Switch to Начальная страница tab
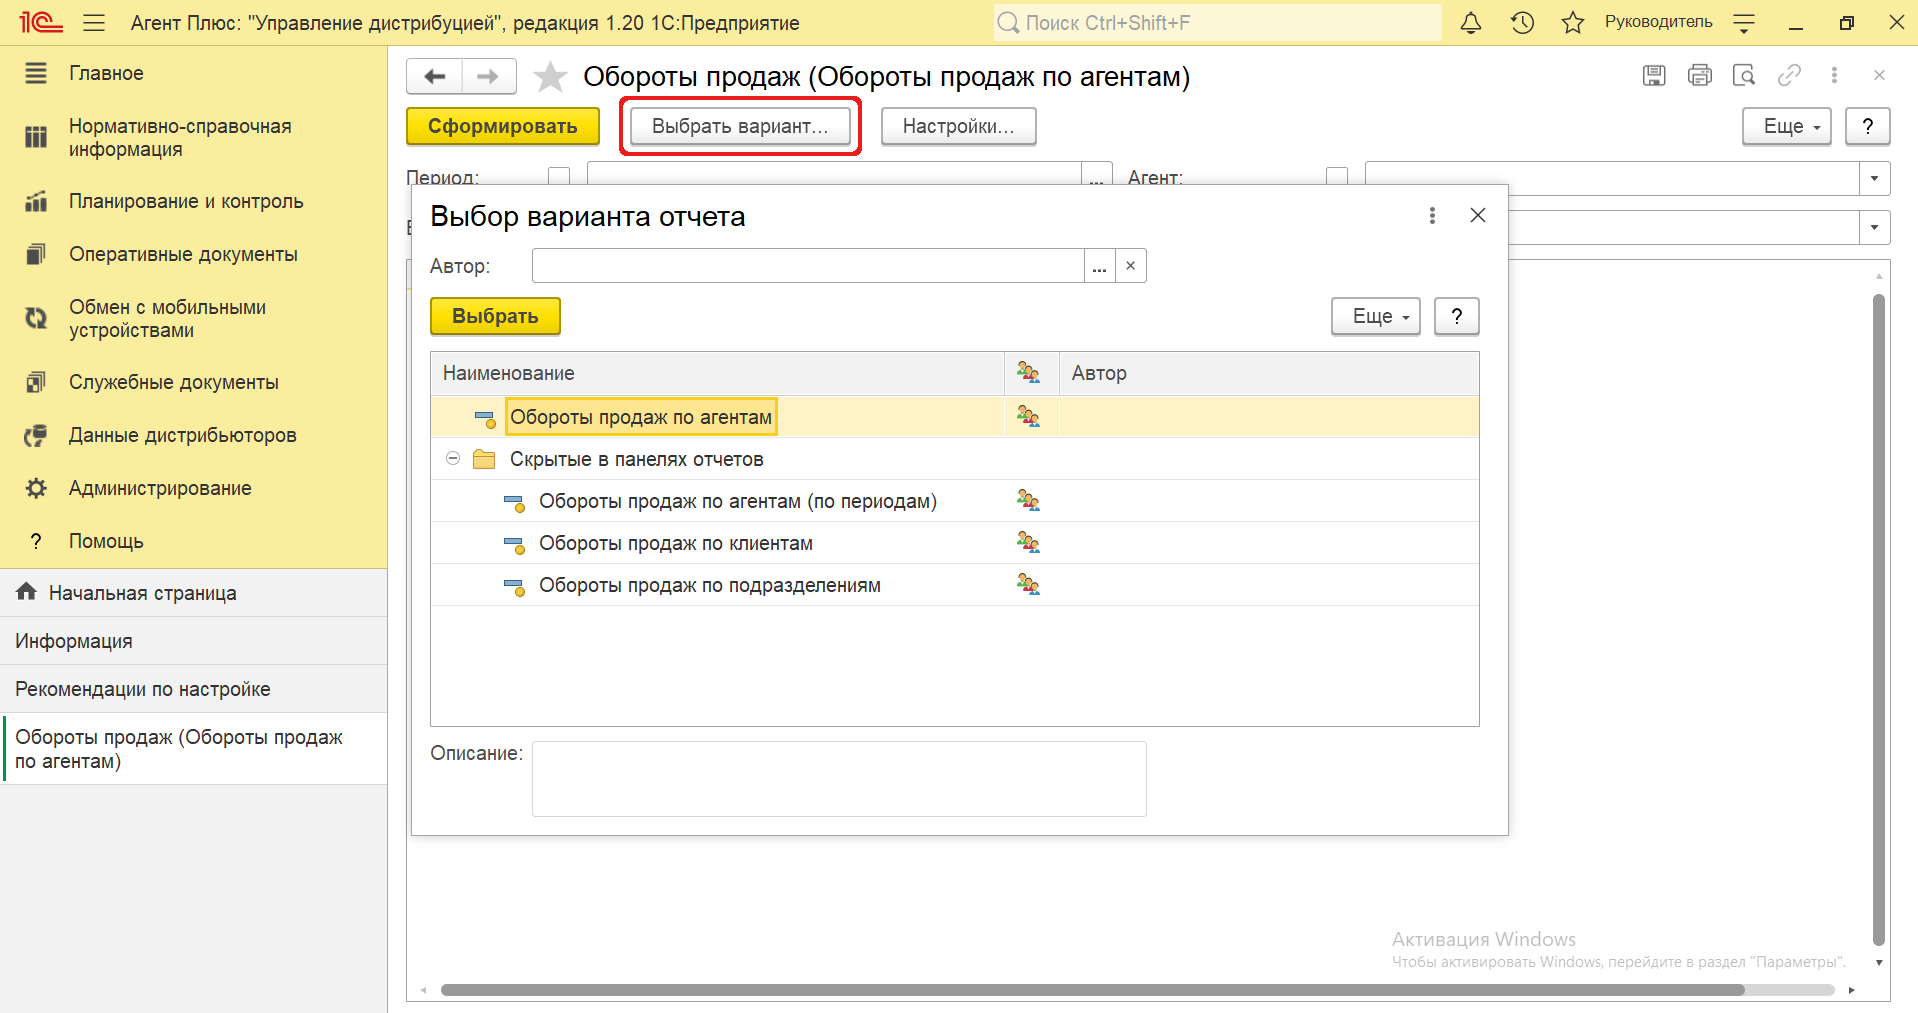The height and width of the screenshot is (1013, 1918). pos(193,593)
